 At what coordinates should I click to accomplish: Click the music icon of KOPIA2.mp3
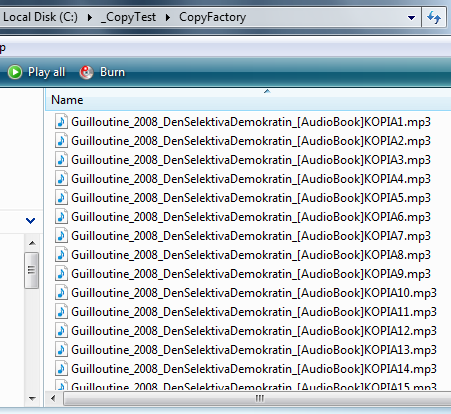[x=61, y=141]
